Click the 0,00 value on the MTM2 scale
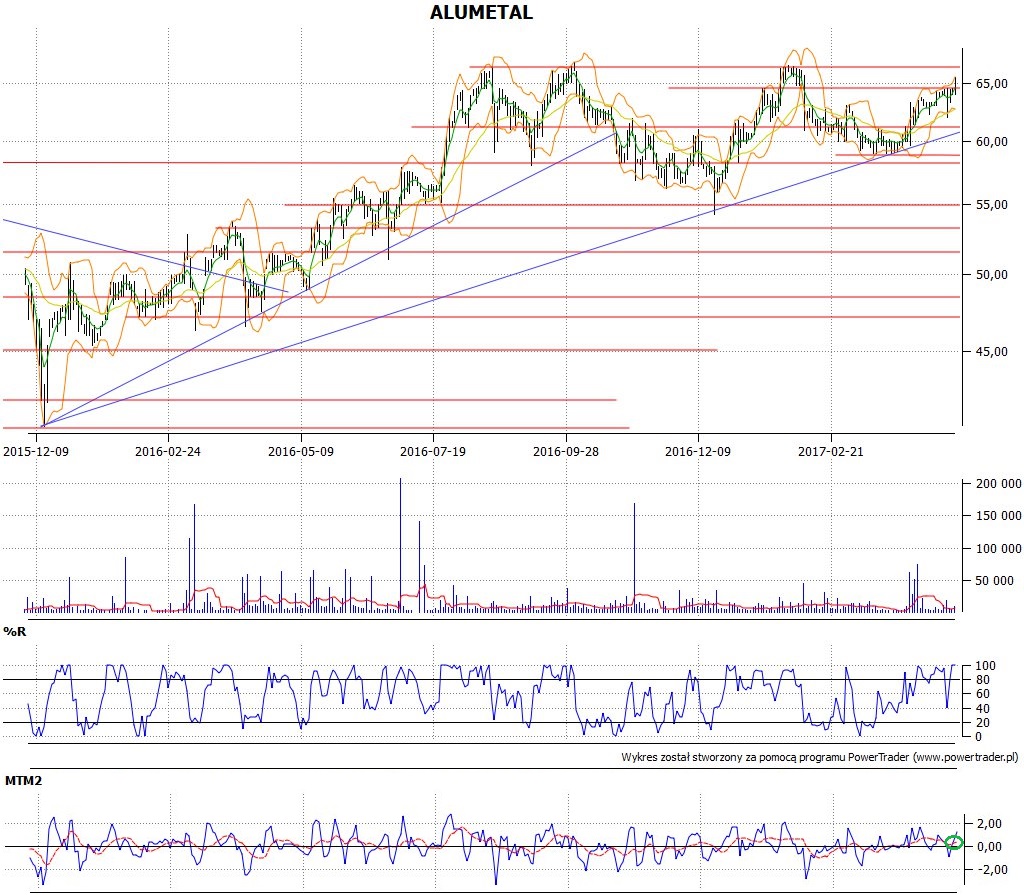Viewport: 1024px width, 895px height. coord(991,847)
